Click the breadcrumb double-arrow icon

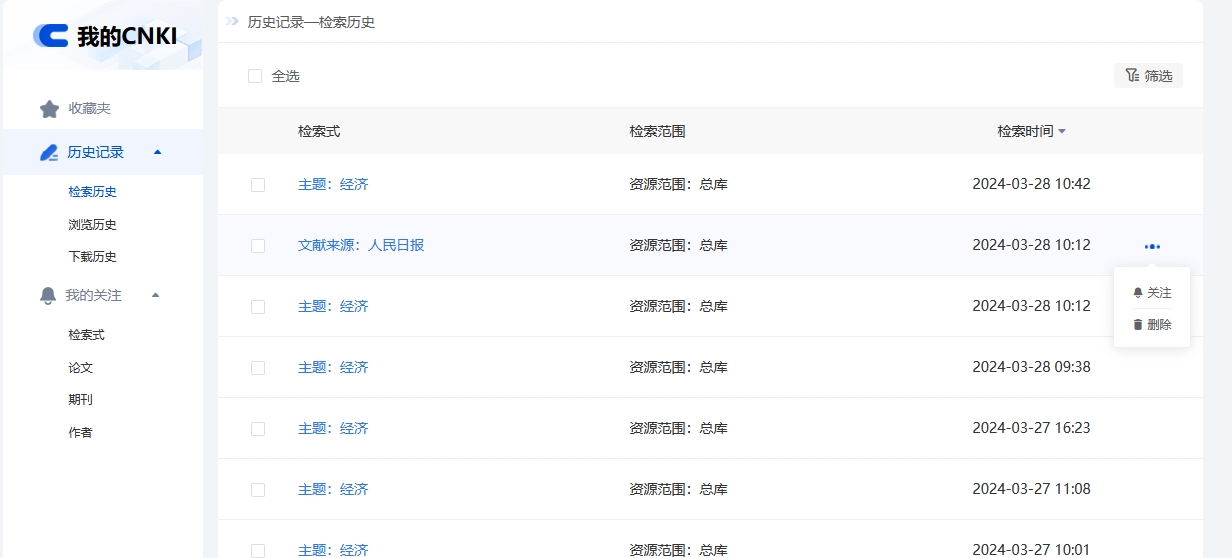click(232, 21)
